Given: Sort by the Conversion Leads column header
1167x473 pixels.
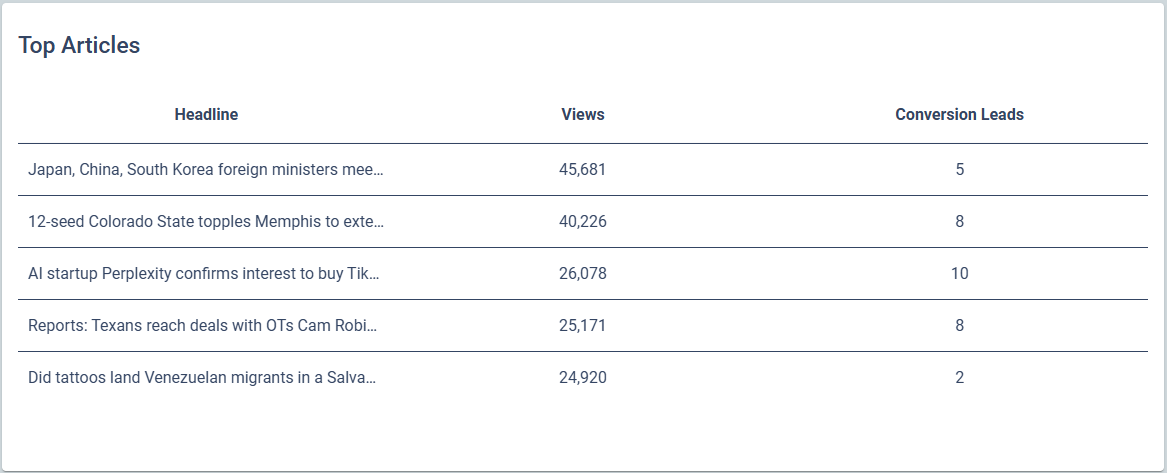Looking at the screenshot, I should 959,115.
